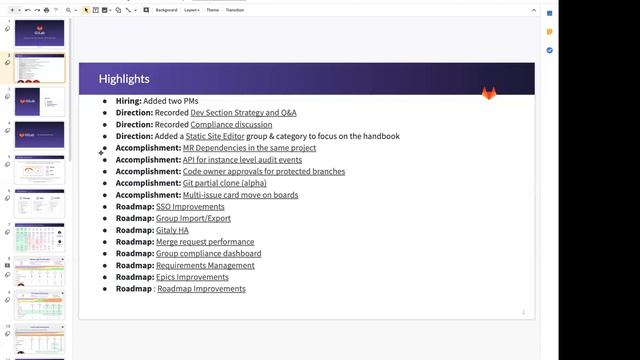The height and width of the screenshot is (360, 640).
Task: Click the Print icon
Action: click(x=47, y=10)
